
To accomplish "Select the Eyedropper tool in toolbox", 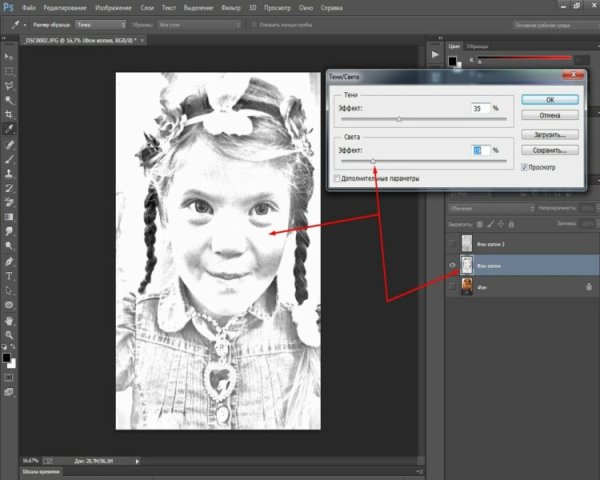I will point(9,129).
